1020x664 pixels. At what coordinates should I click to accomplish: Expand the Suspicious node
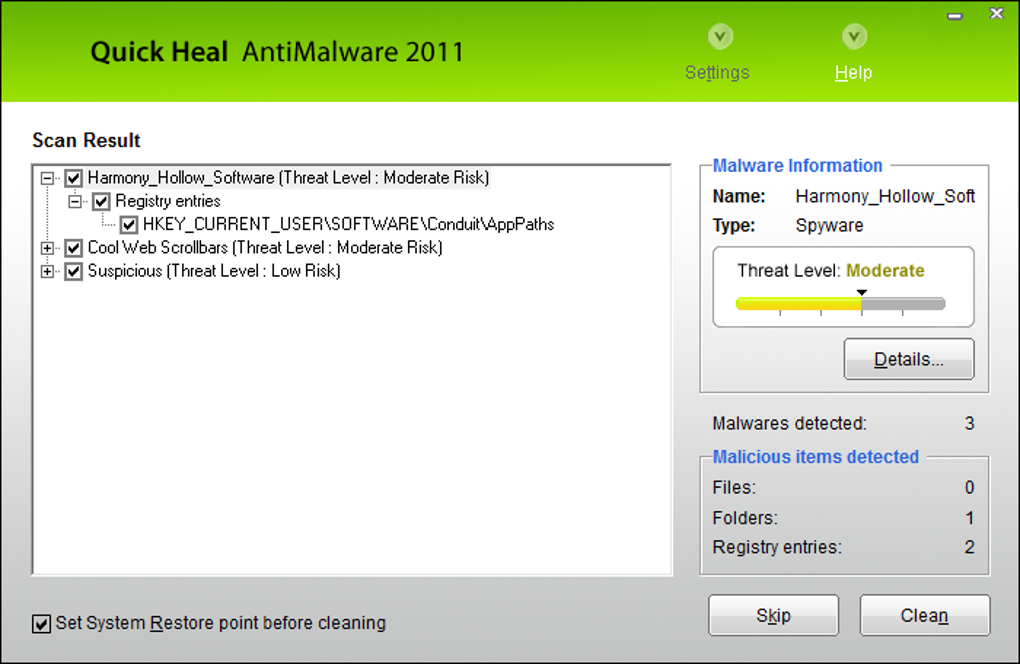tap(47, 271)
